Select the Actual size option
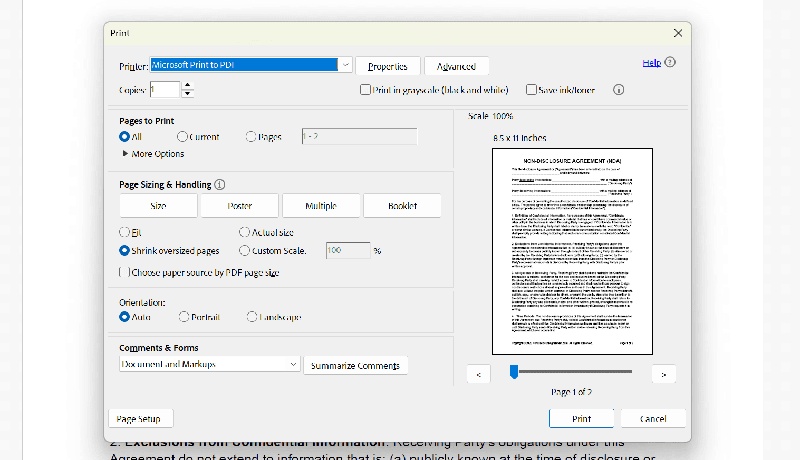The width and height of the screenshot is (800, 460). pos(244,232)
